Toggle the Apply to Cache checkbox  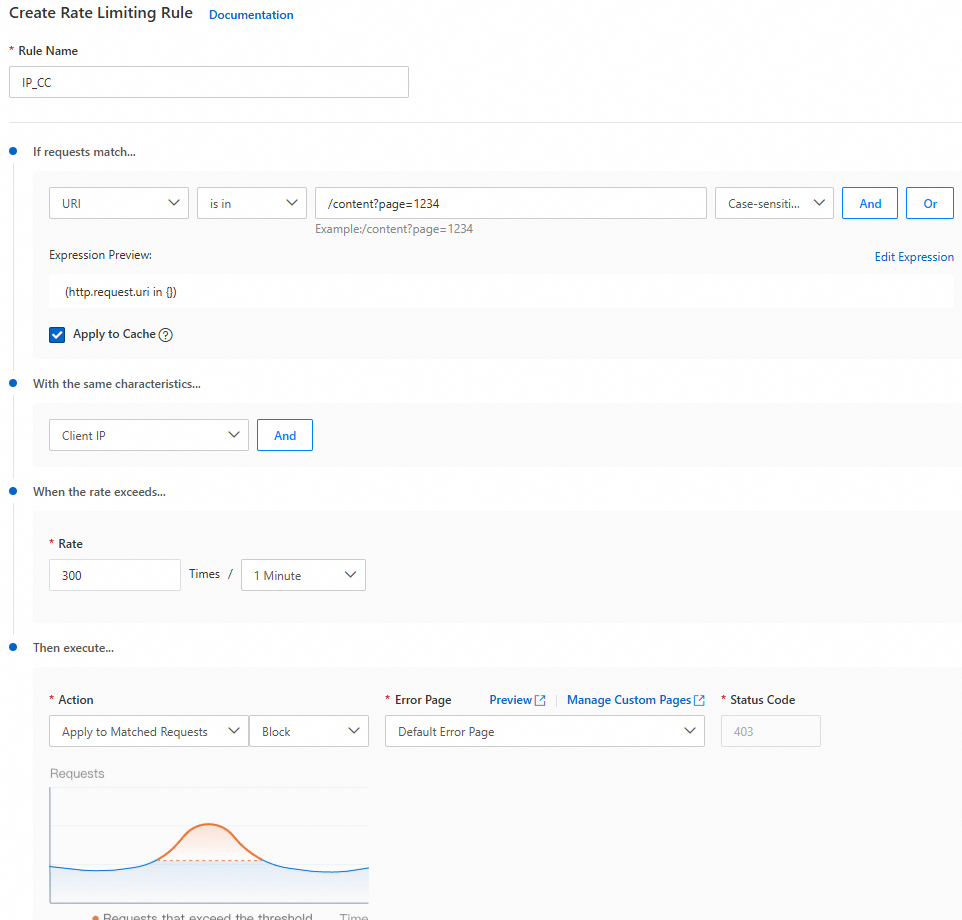pos(57,335)
